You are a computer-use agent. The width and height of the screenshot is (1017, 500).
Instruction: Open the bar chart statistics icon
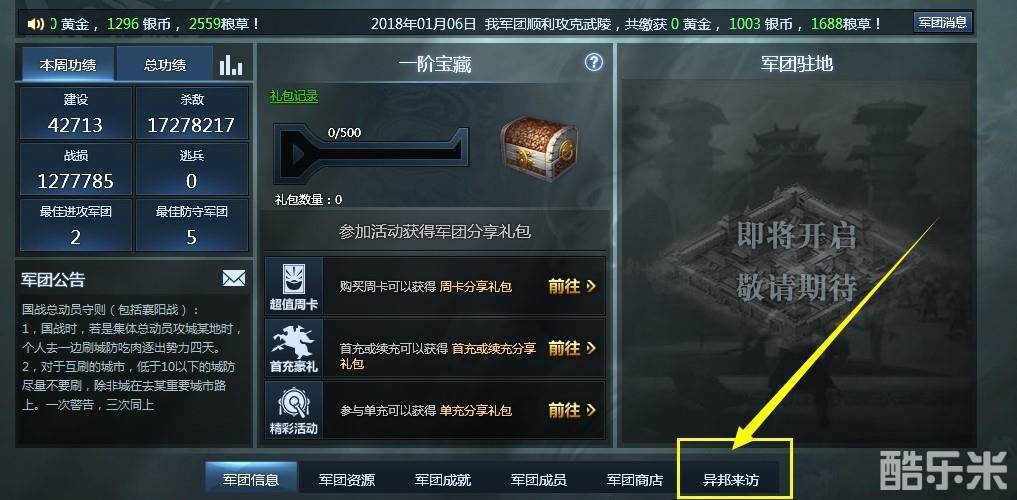231,64
